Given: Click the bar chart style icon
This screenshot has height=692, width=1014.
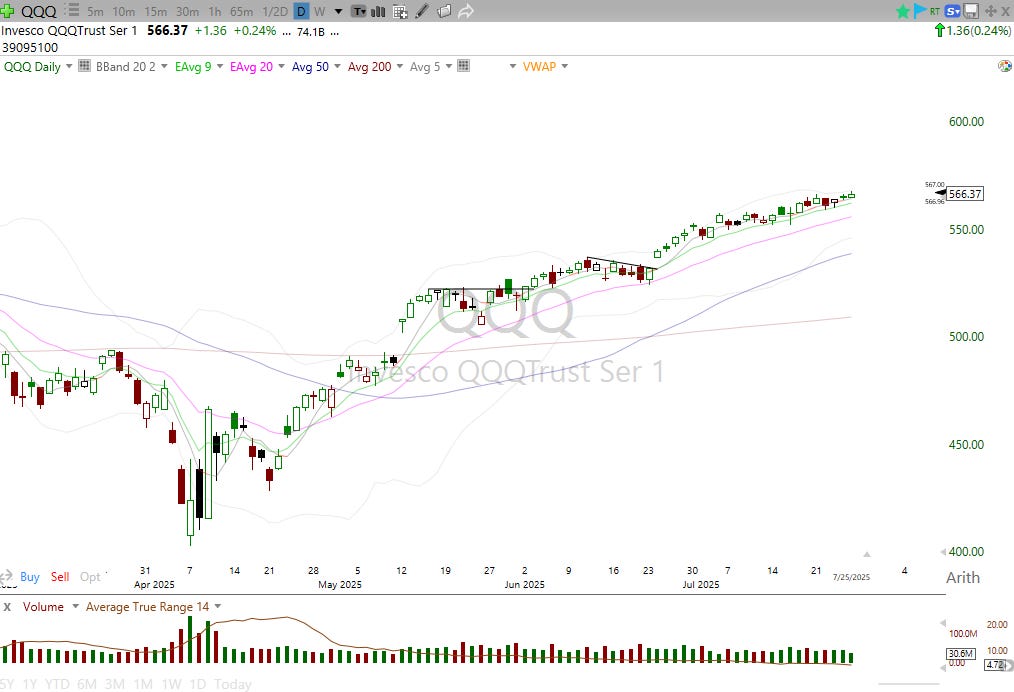Looking at the screenshot, I should pyautogui.click(x=378, y=11).
